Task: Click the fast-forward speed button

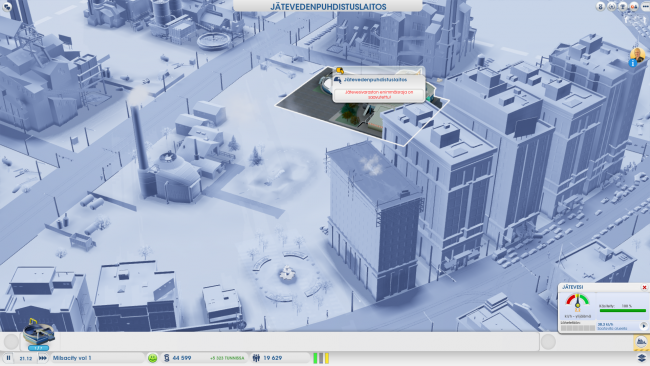Action: pos(43,358)
